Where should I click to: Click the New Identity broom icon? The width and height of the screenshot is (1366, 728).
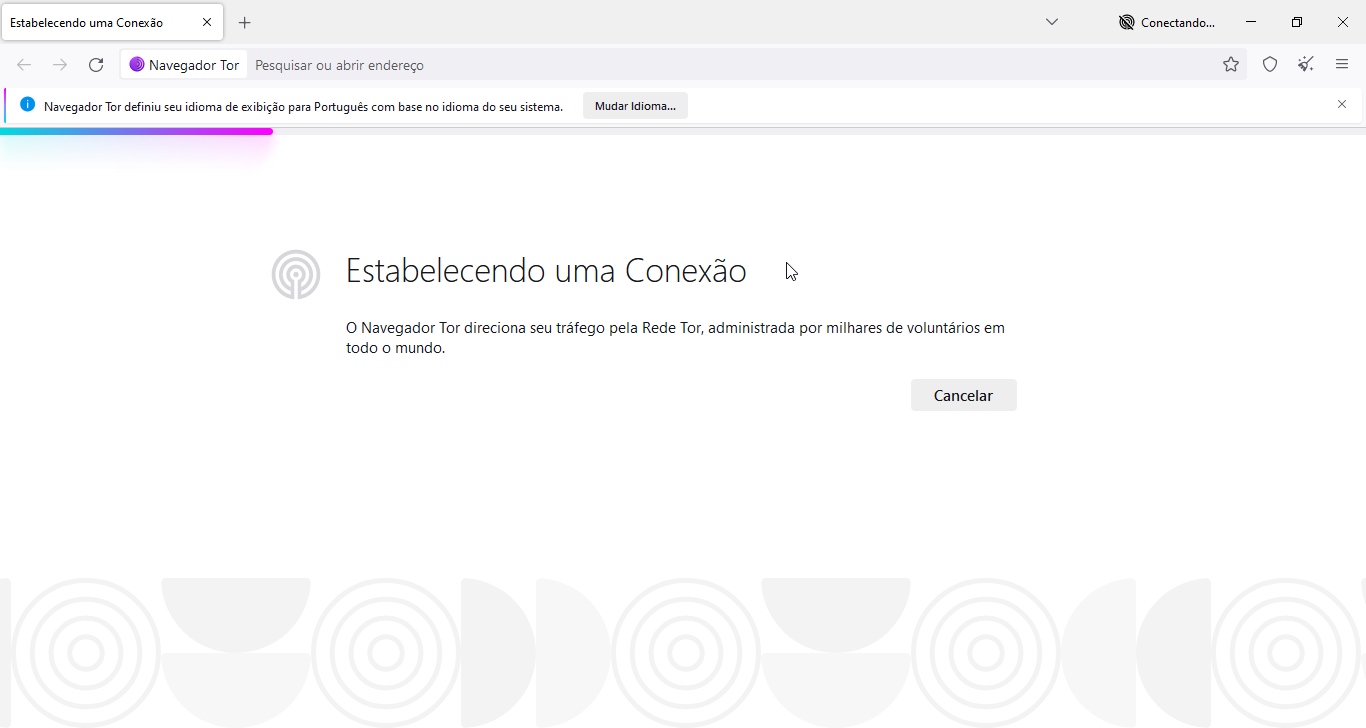1306,65
